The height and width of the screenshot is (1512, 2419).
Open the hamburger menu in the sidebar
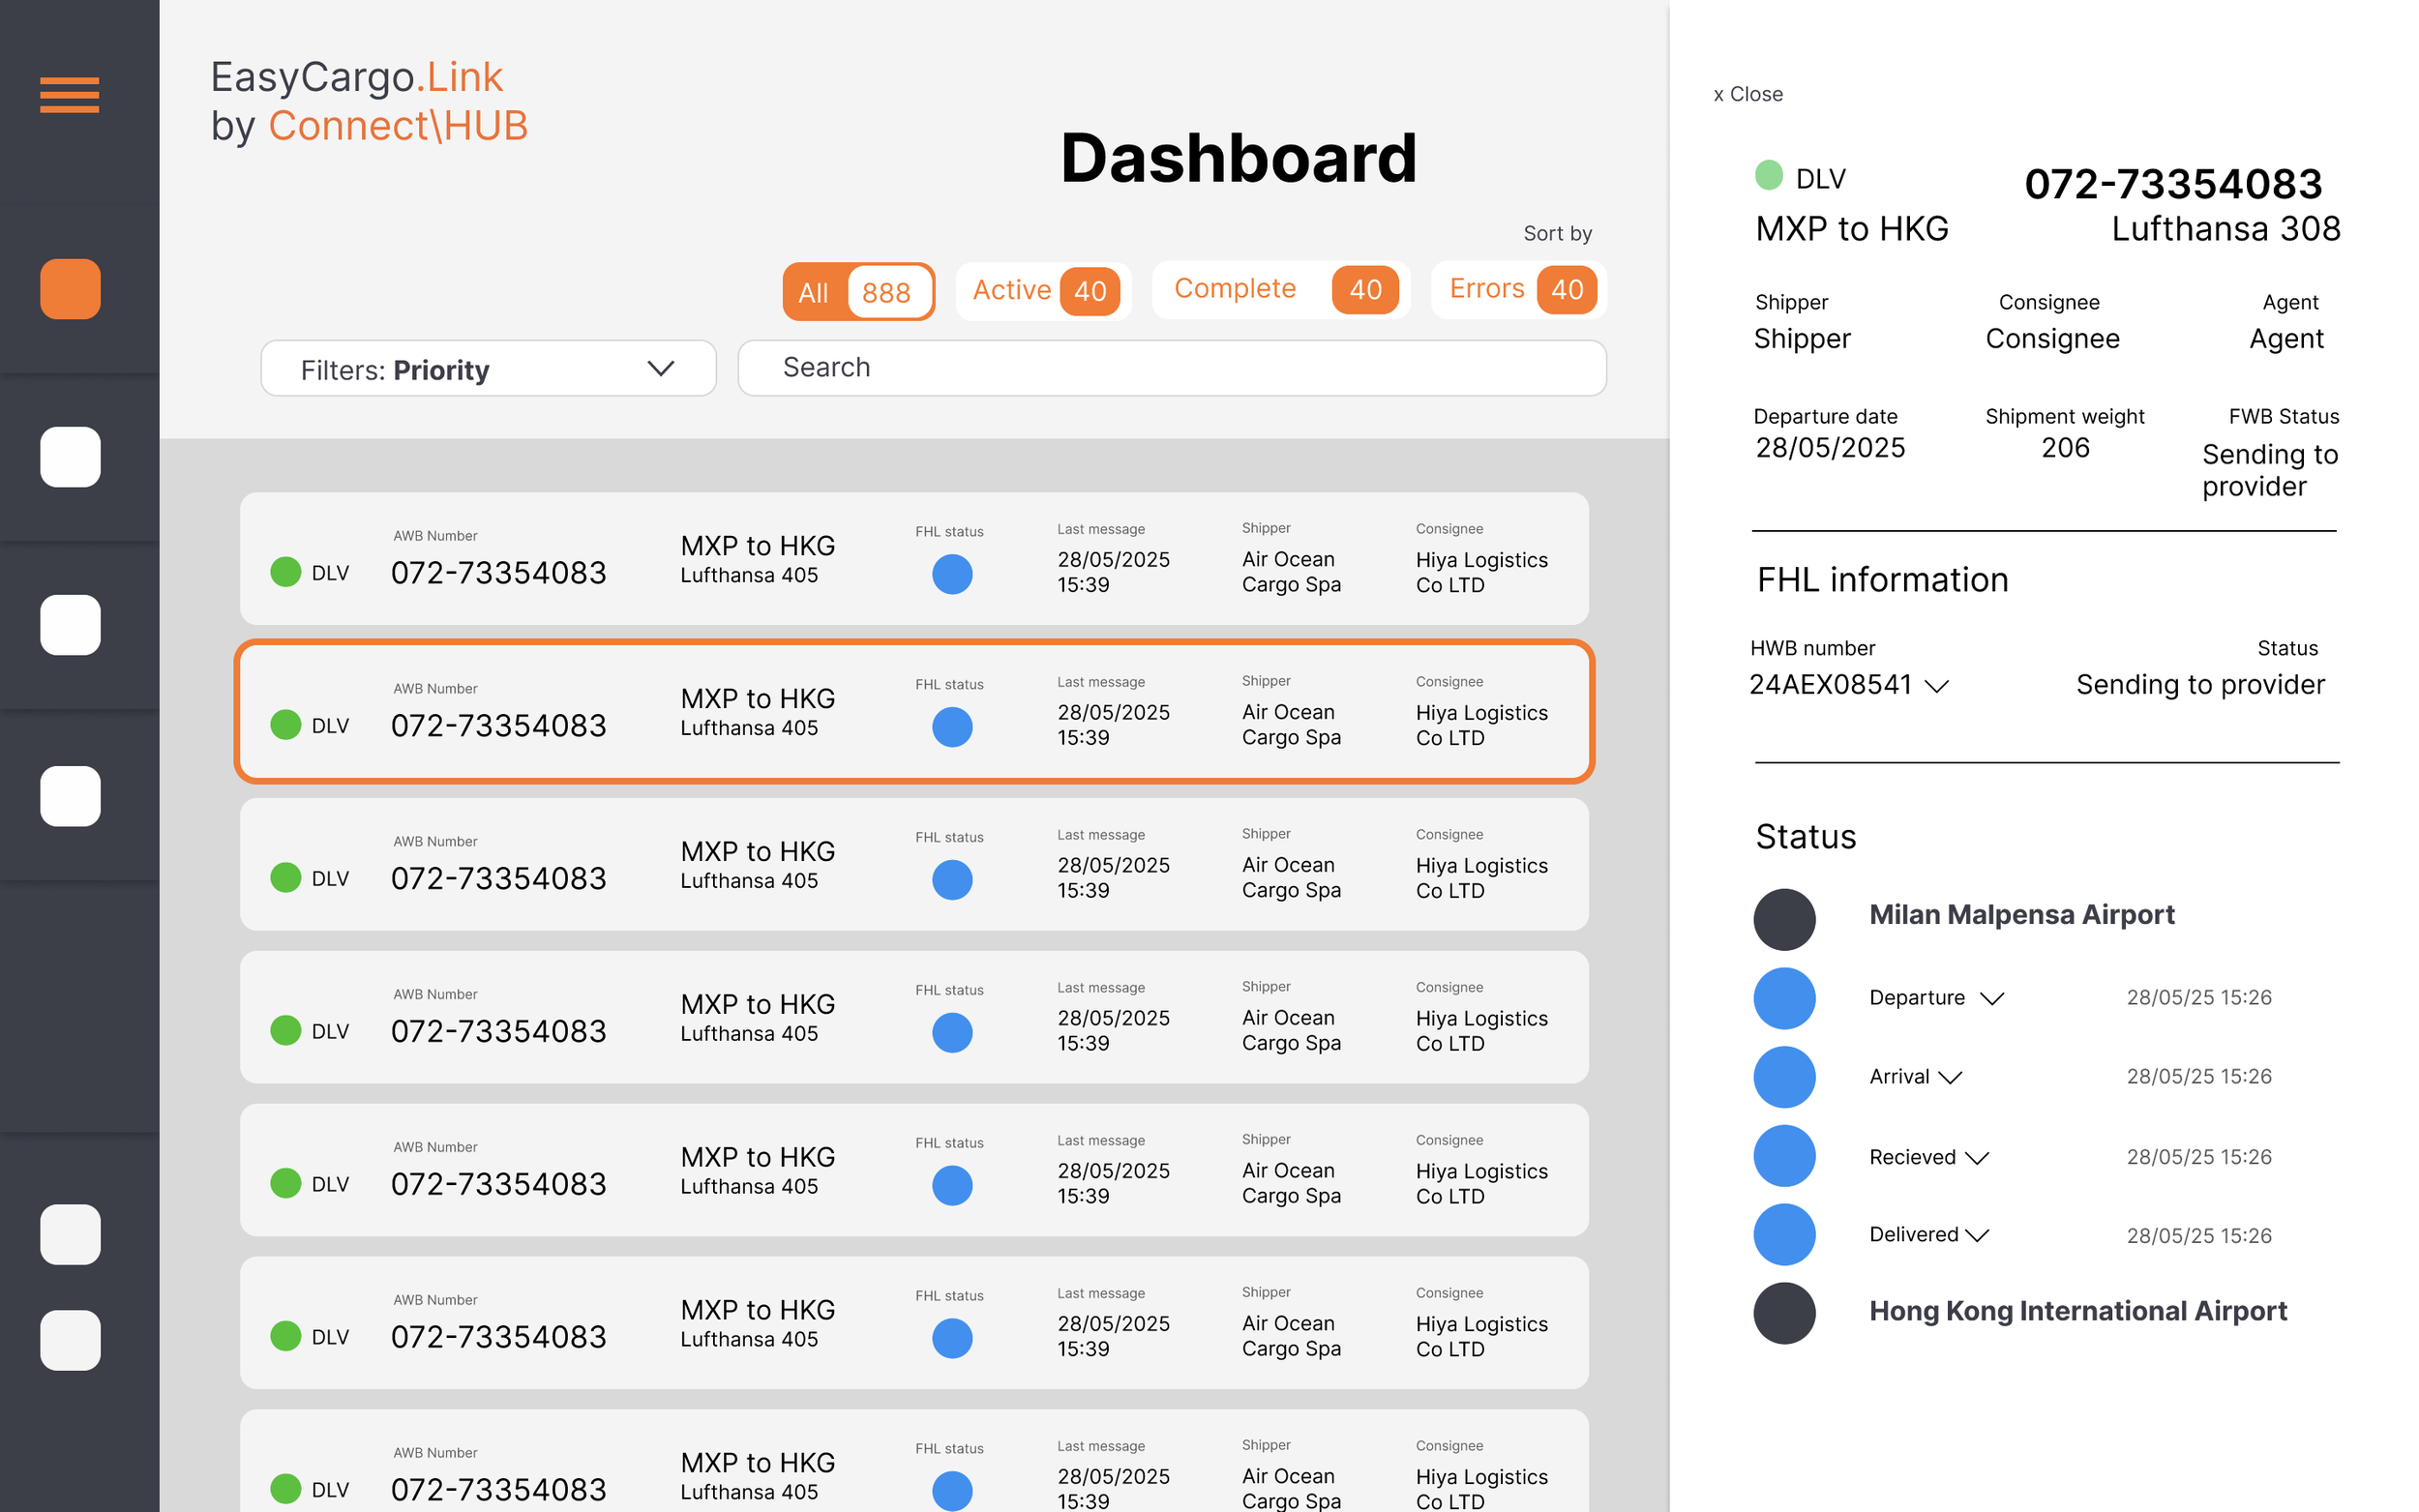69,94
